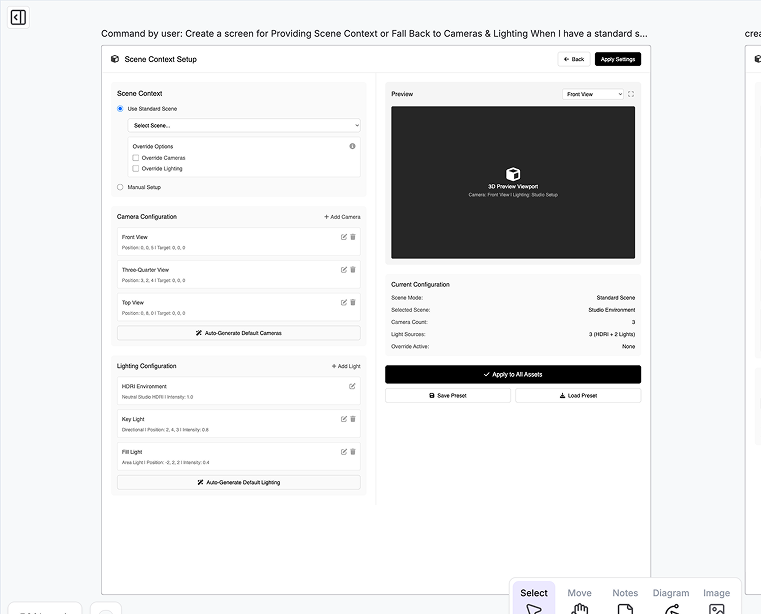
Task: Delete the Key Light entry
Action: coord(353,419)
